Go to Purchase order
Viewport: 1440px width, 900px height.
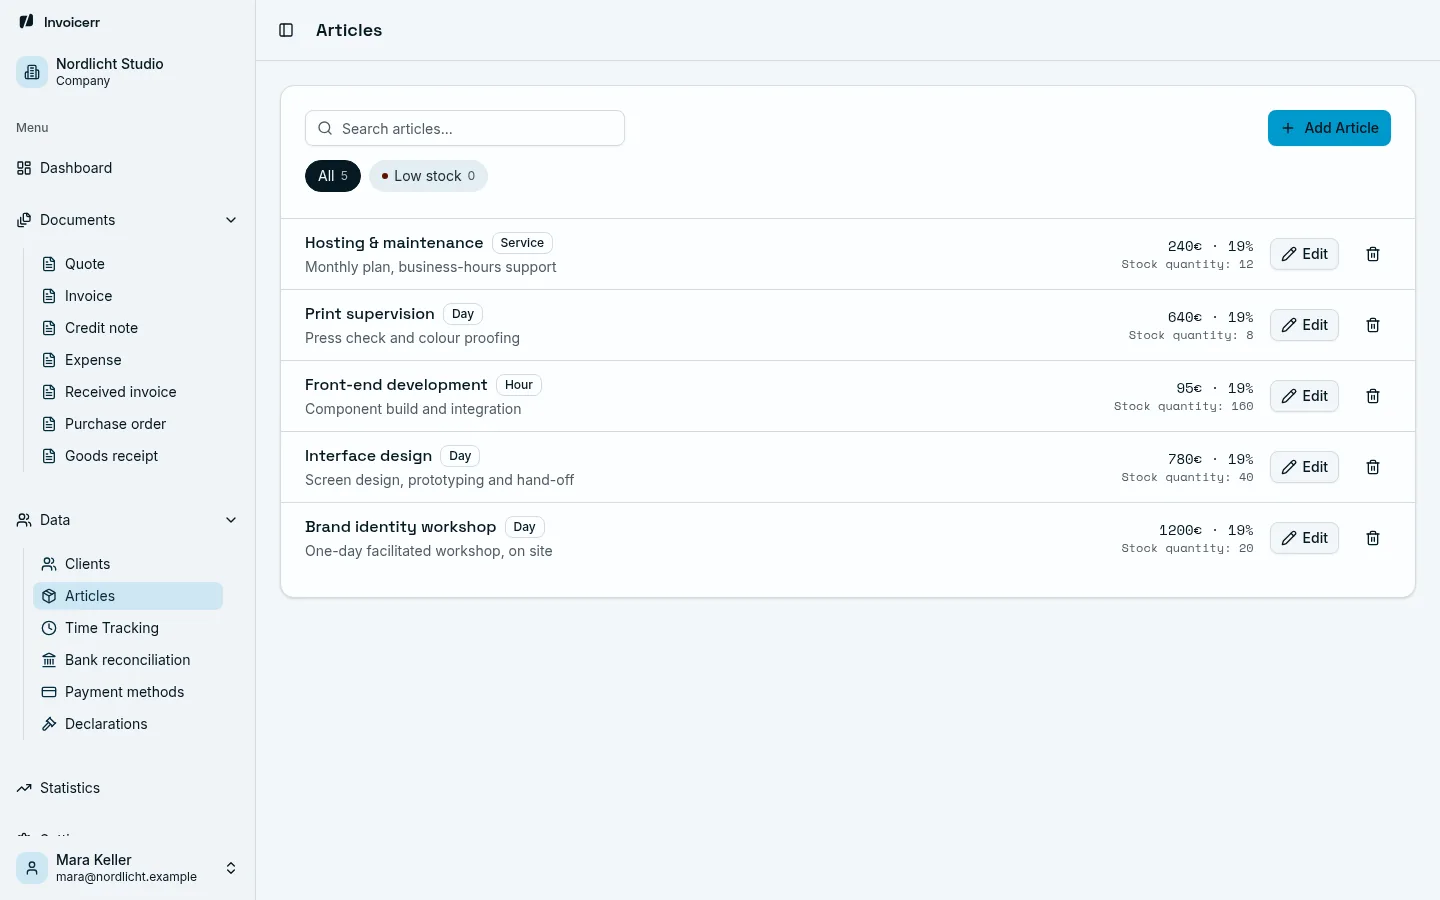click(x=128, y=424)
